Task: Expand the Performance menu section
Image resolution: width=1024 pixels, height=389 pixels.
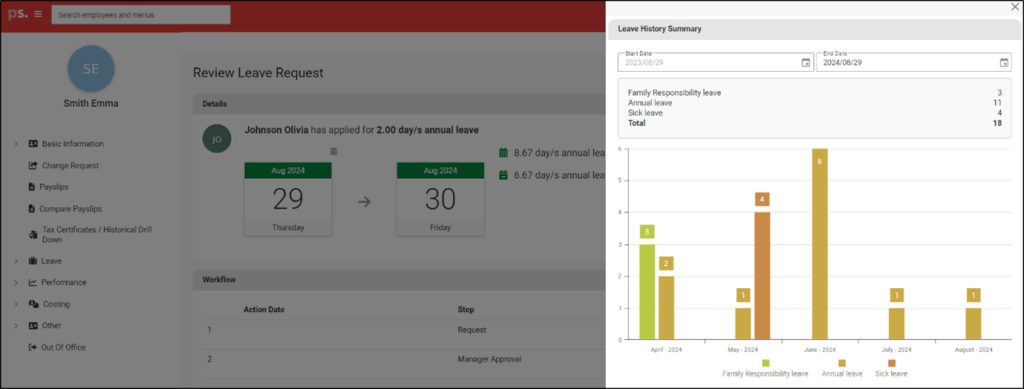Action: (16, 283)
